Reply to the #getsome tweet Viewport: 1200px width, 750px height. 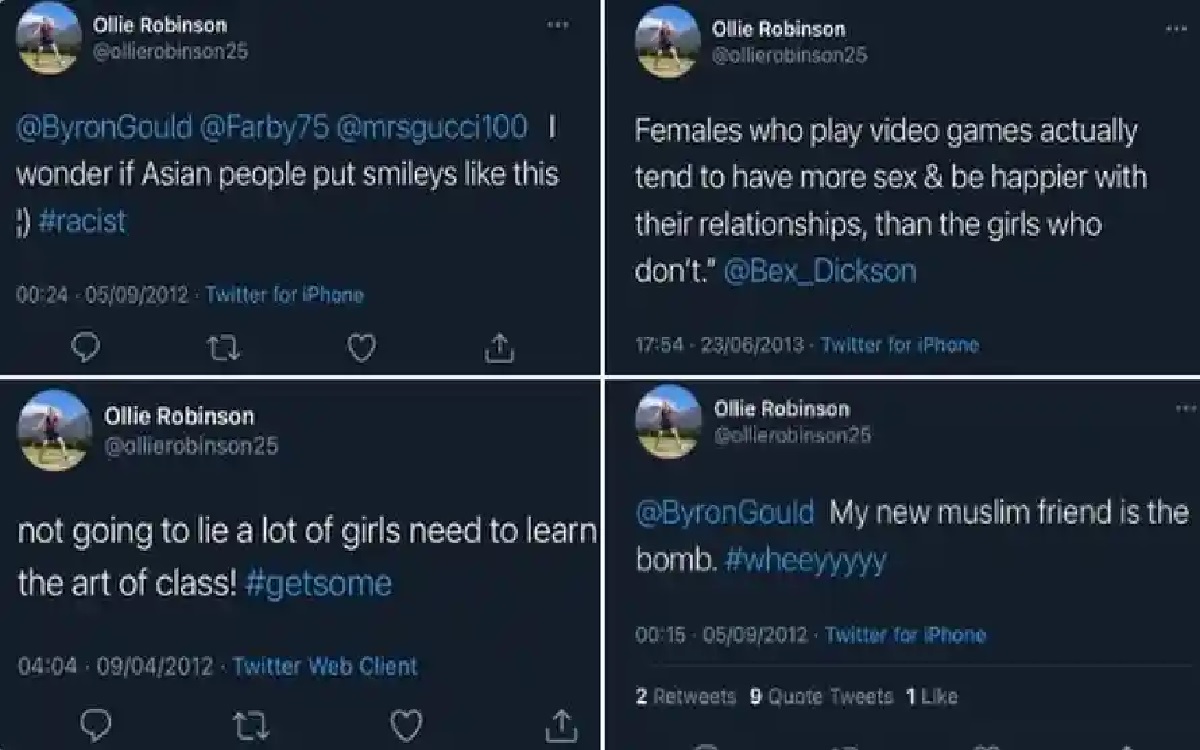tap(96, 724)
